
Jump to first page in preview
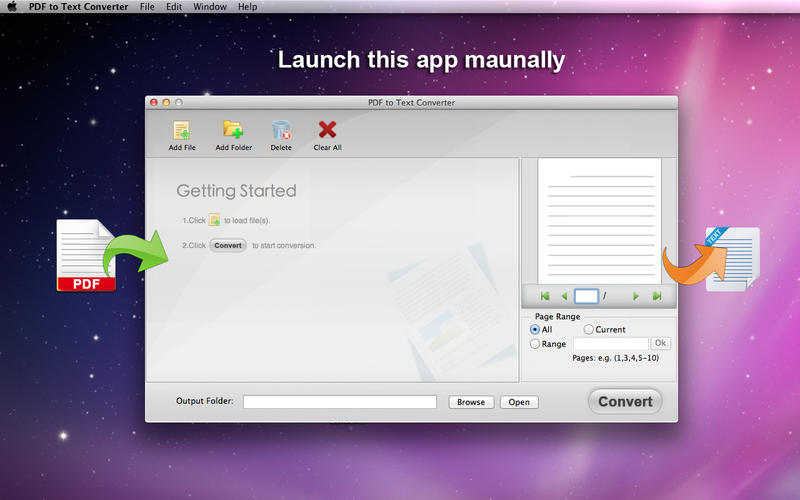click(x=545, y=296)
